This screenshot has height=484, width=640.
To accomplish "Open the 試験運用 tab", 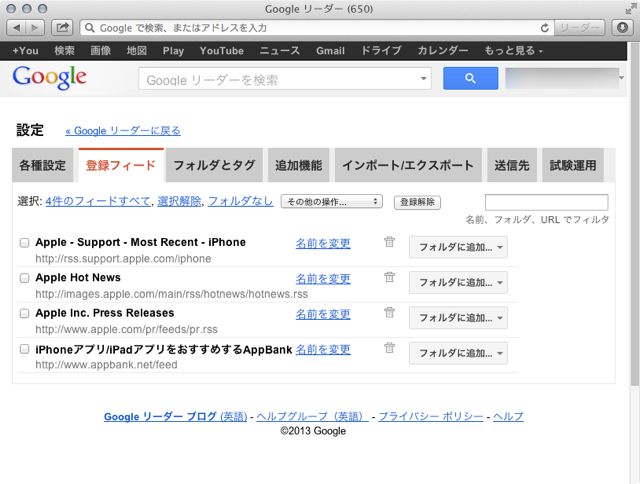I will pyautogui.click(x=573, y=165).
